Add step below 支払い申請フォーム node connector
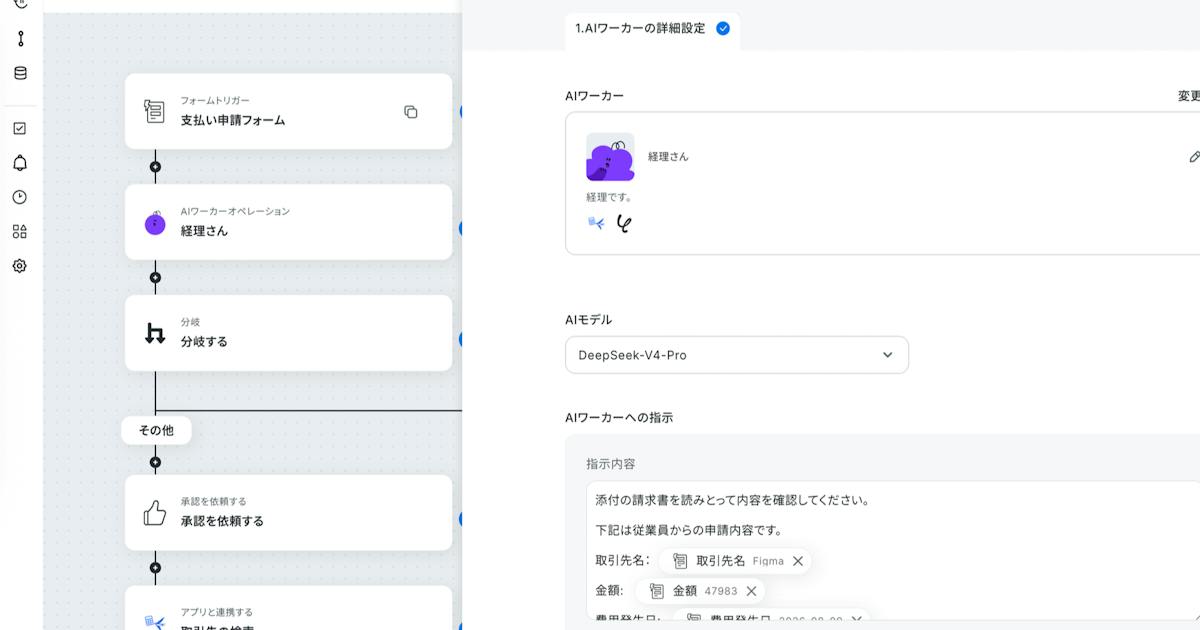1200x630 pixels. [155, 167]
